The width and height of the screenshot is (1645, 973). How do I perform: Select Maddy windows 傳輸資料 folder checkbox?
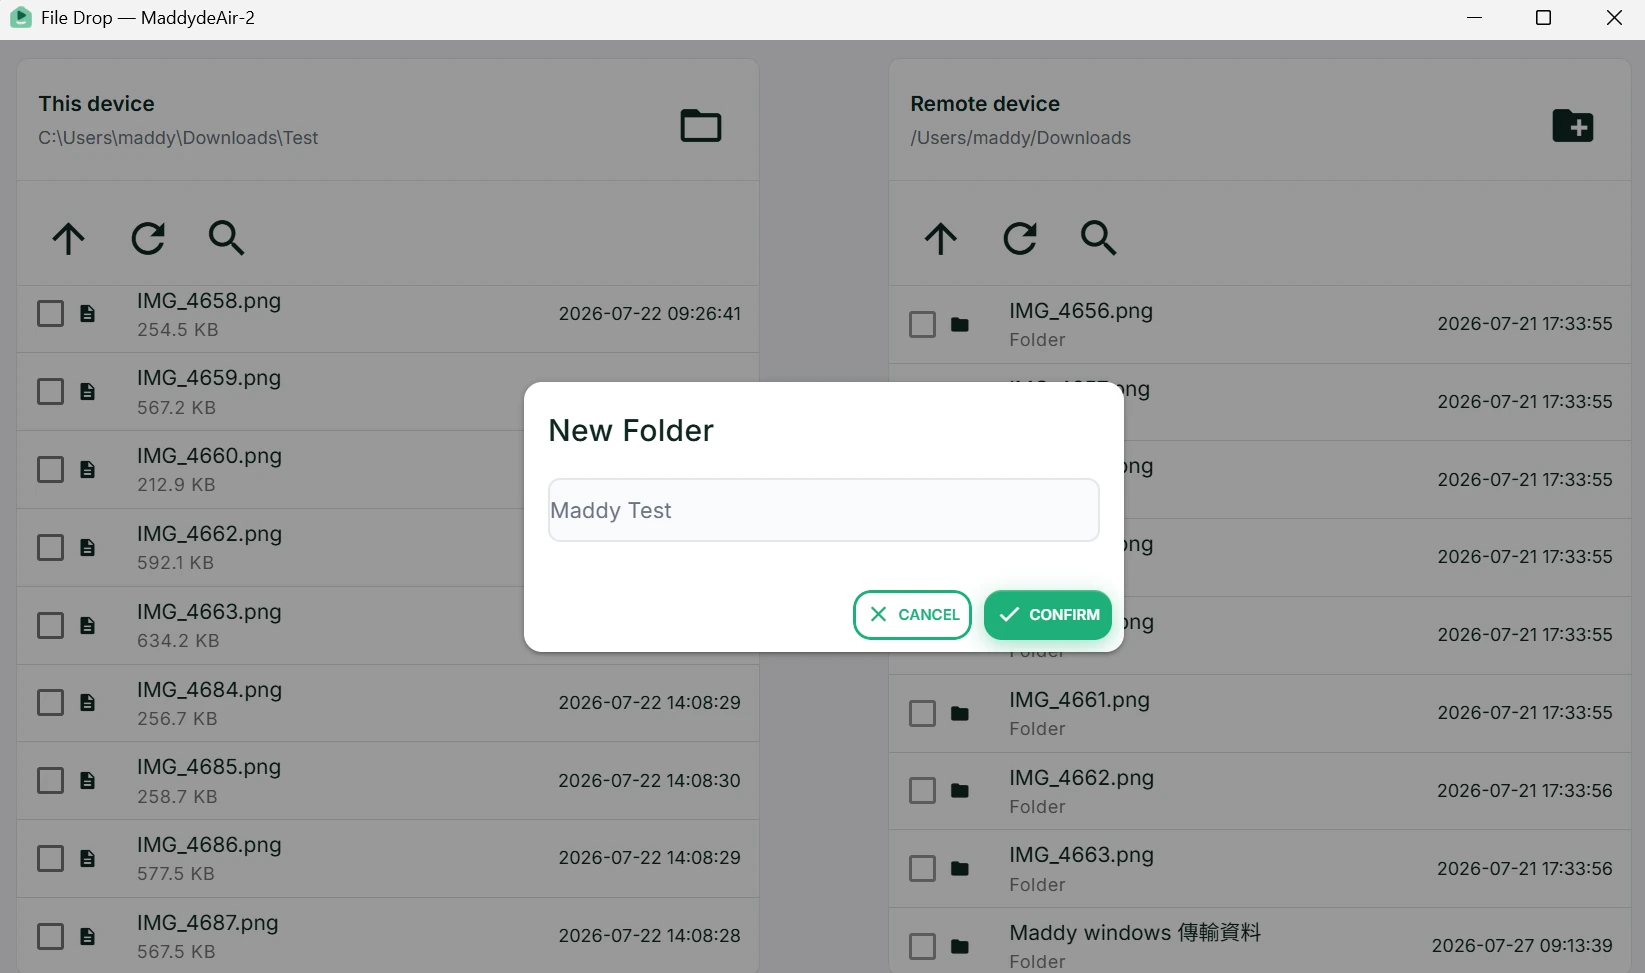[922, 946]
